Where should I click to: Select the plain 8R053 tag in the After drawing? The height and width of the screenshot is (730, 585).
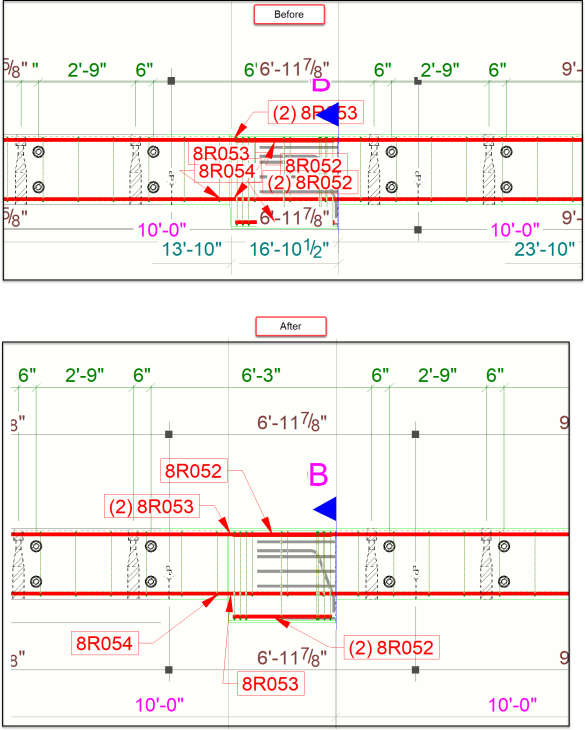coord(271,683)
